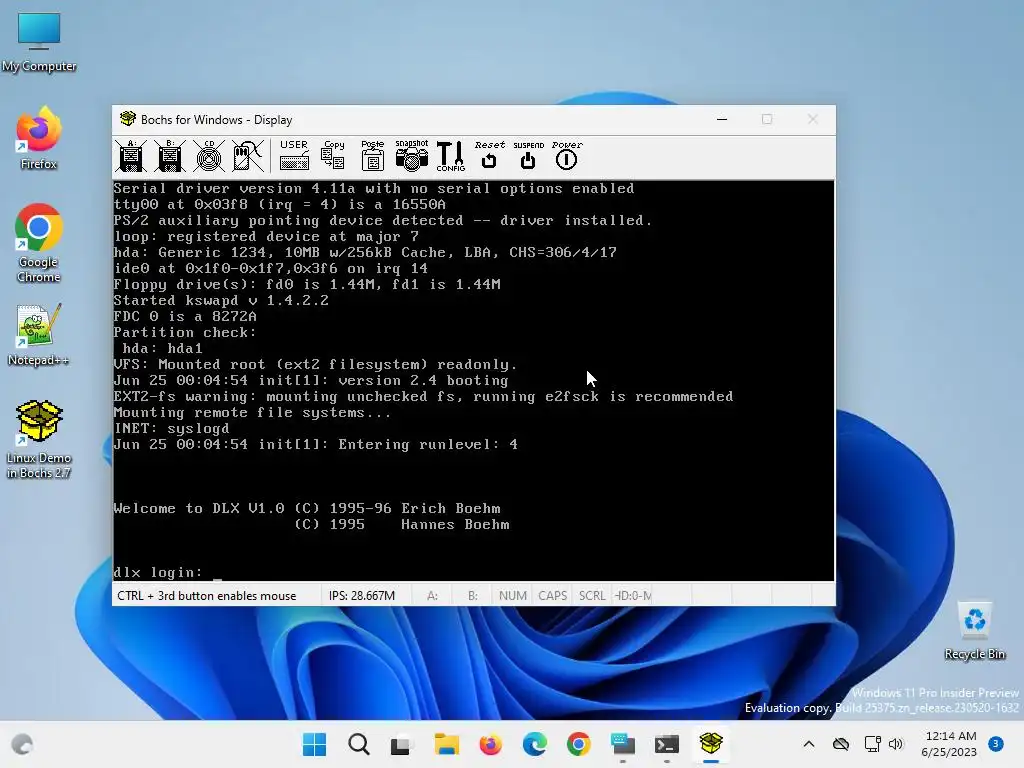Click the Bochs title bar app icon
The width and height of the screenshot is (1024, 768).
(127, 119)
